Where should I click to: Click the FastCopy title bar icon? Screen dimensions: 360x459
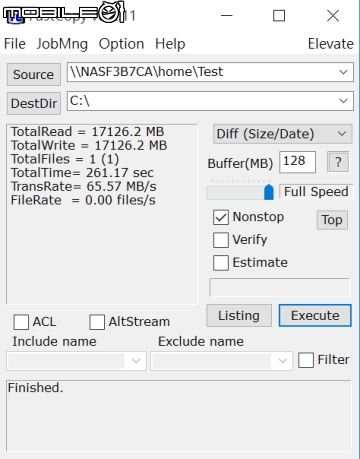(x=16, y=17)
